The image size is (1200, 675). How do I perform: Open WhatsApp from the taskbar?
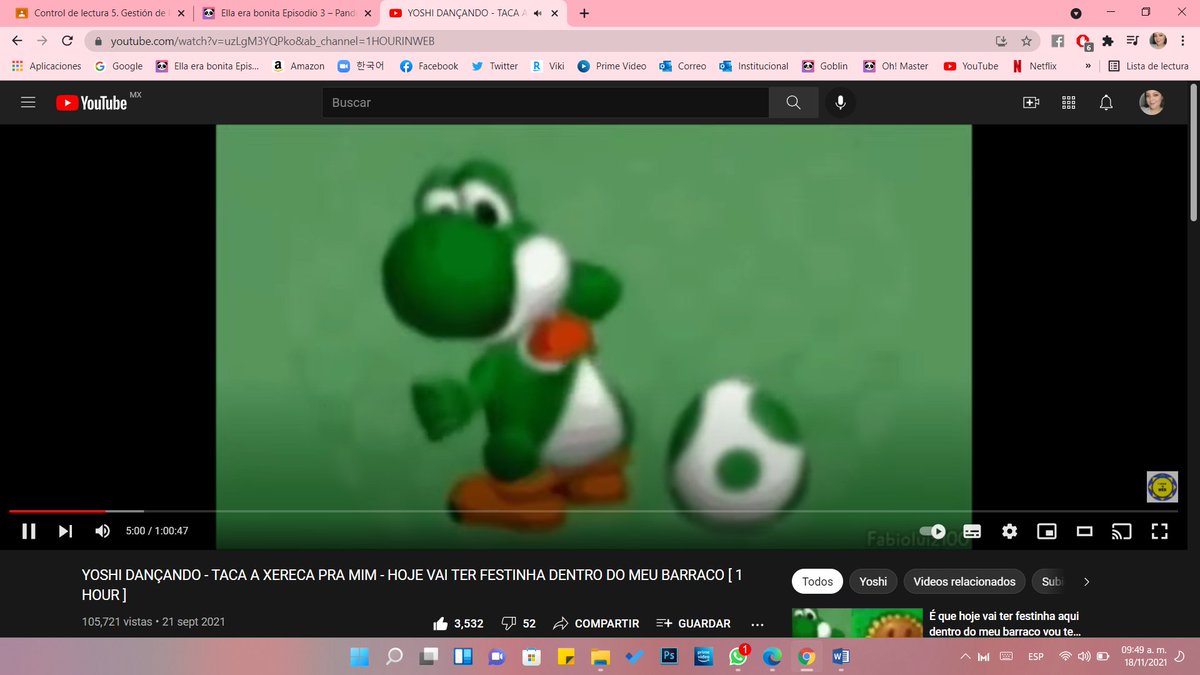738,657
